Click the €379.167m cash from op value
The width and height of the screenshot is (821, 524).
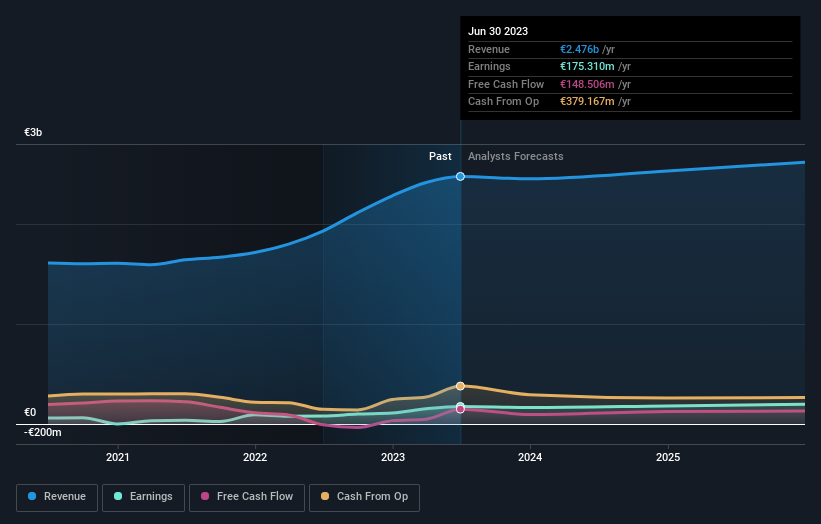click(587, 102)
